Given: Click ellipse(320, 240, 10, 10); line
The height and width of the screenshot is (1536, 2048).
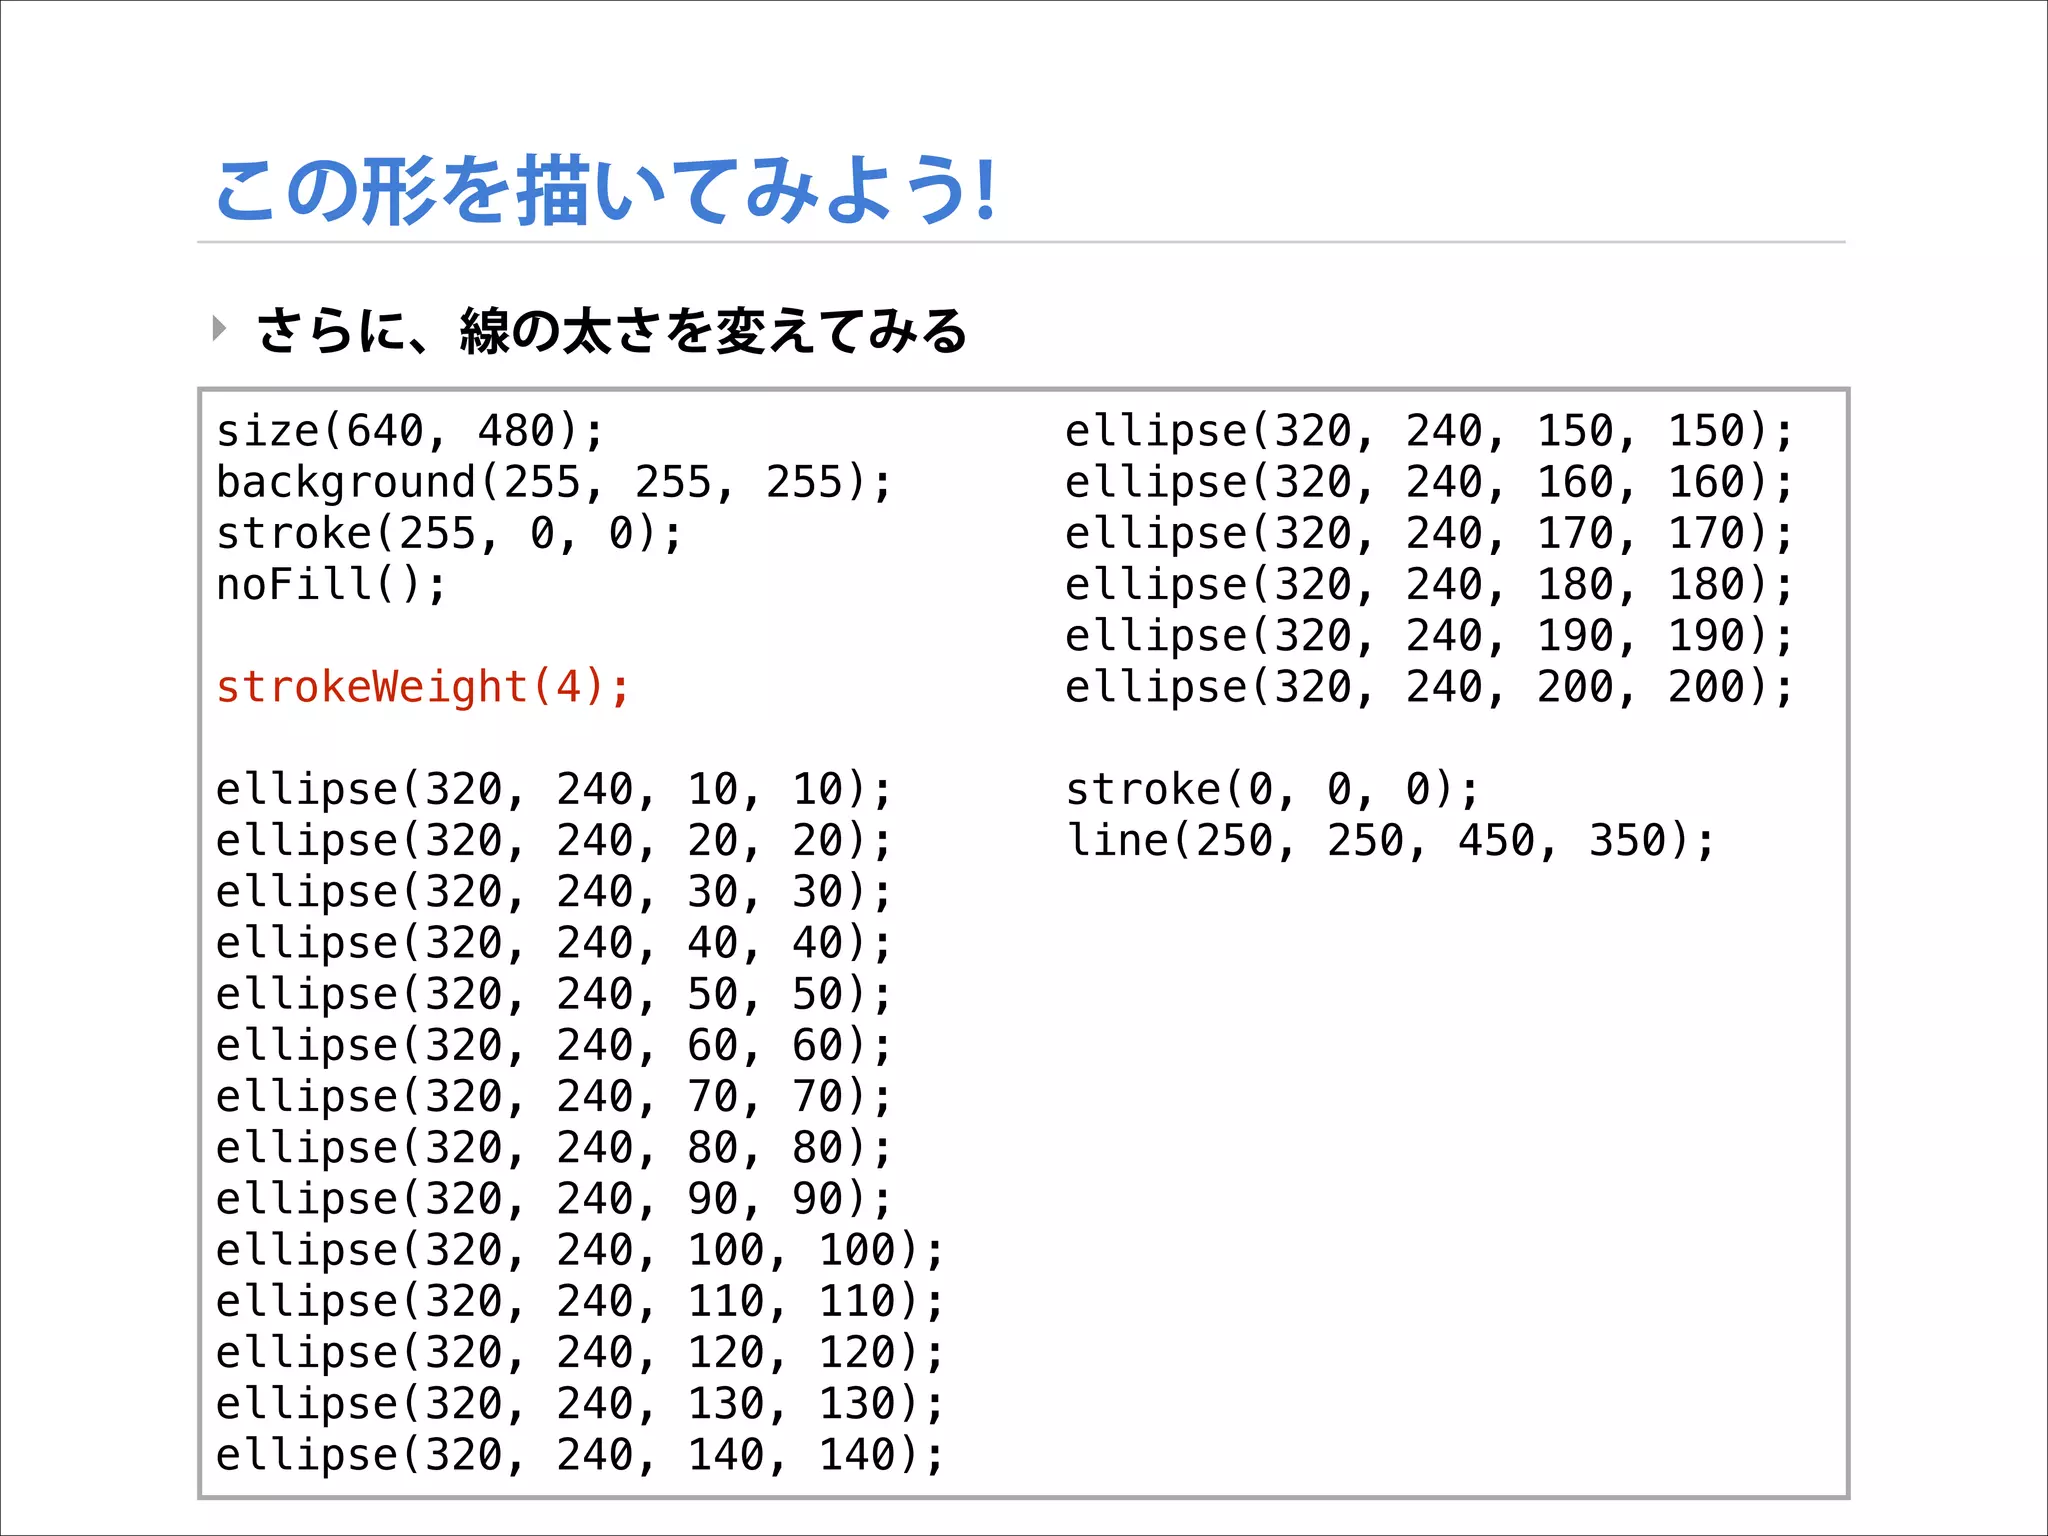Looking at the screenshot, I should pyautogui.click(x=553, y=789).
